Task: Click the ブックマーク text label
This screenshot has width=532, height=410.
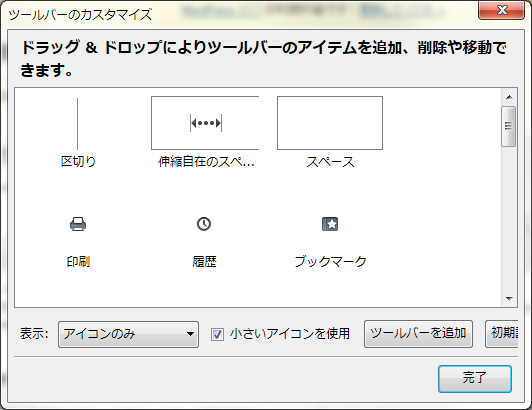Action: pos(330,261)
